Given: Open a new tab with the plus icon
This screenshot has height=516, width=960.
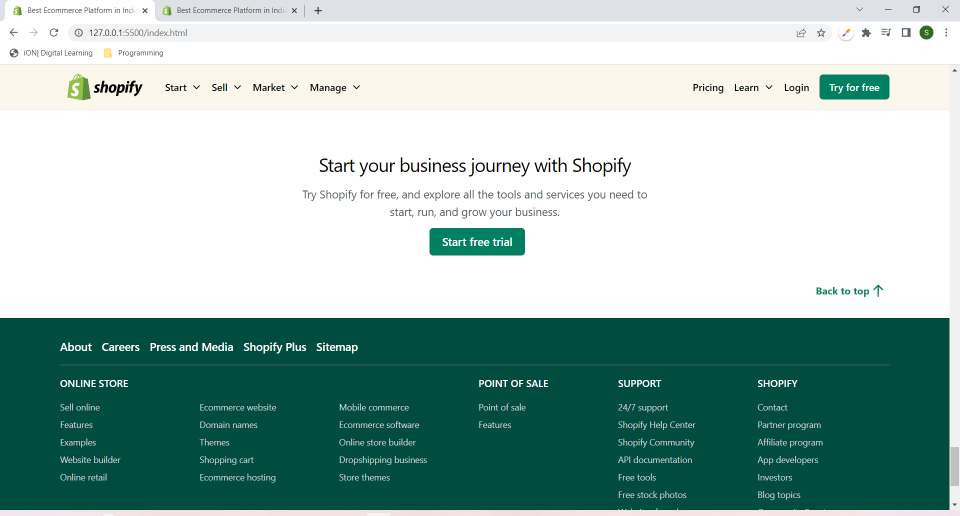Looking at the screenshot, I should [x=318, y=10].
